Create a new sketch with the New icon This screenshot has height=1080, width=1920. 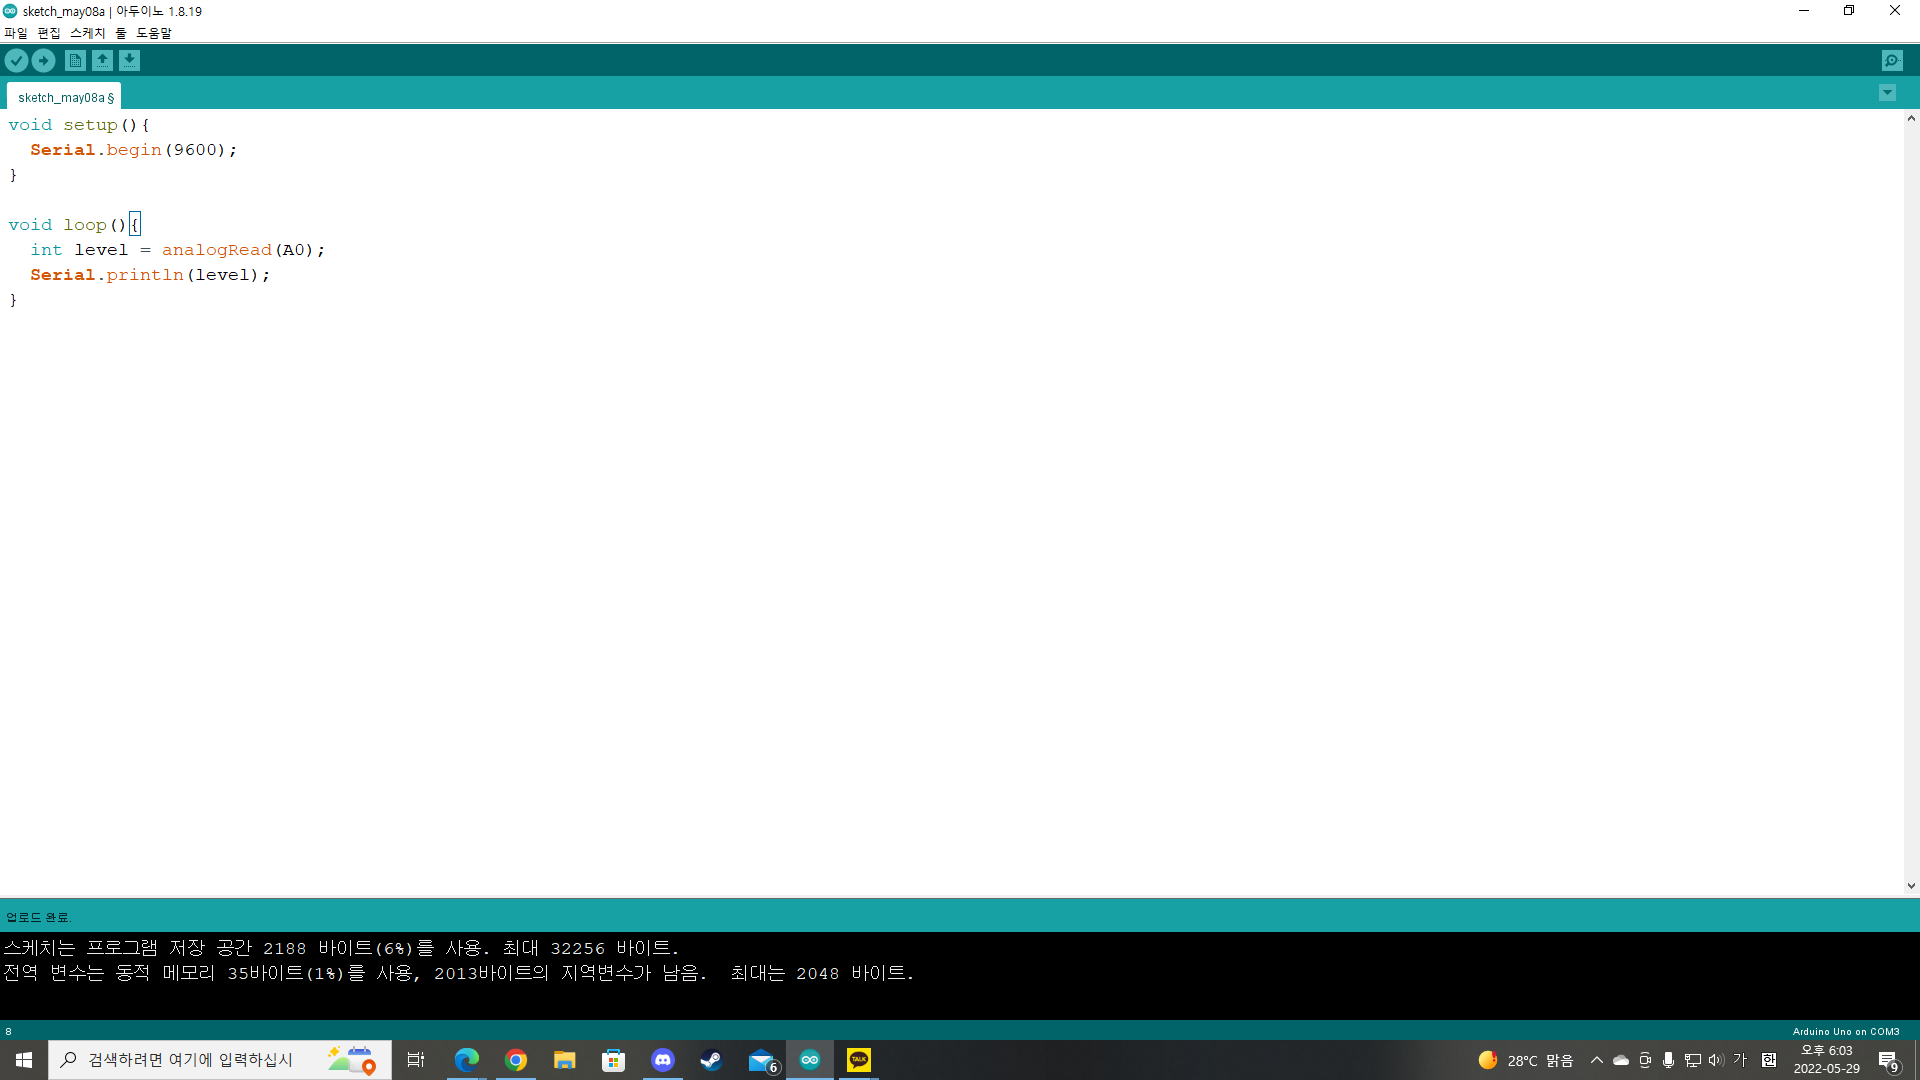click(x=75, y=61)
